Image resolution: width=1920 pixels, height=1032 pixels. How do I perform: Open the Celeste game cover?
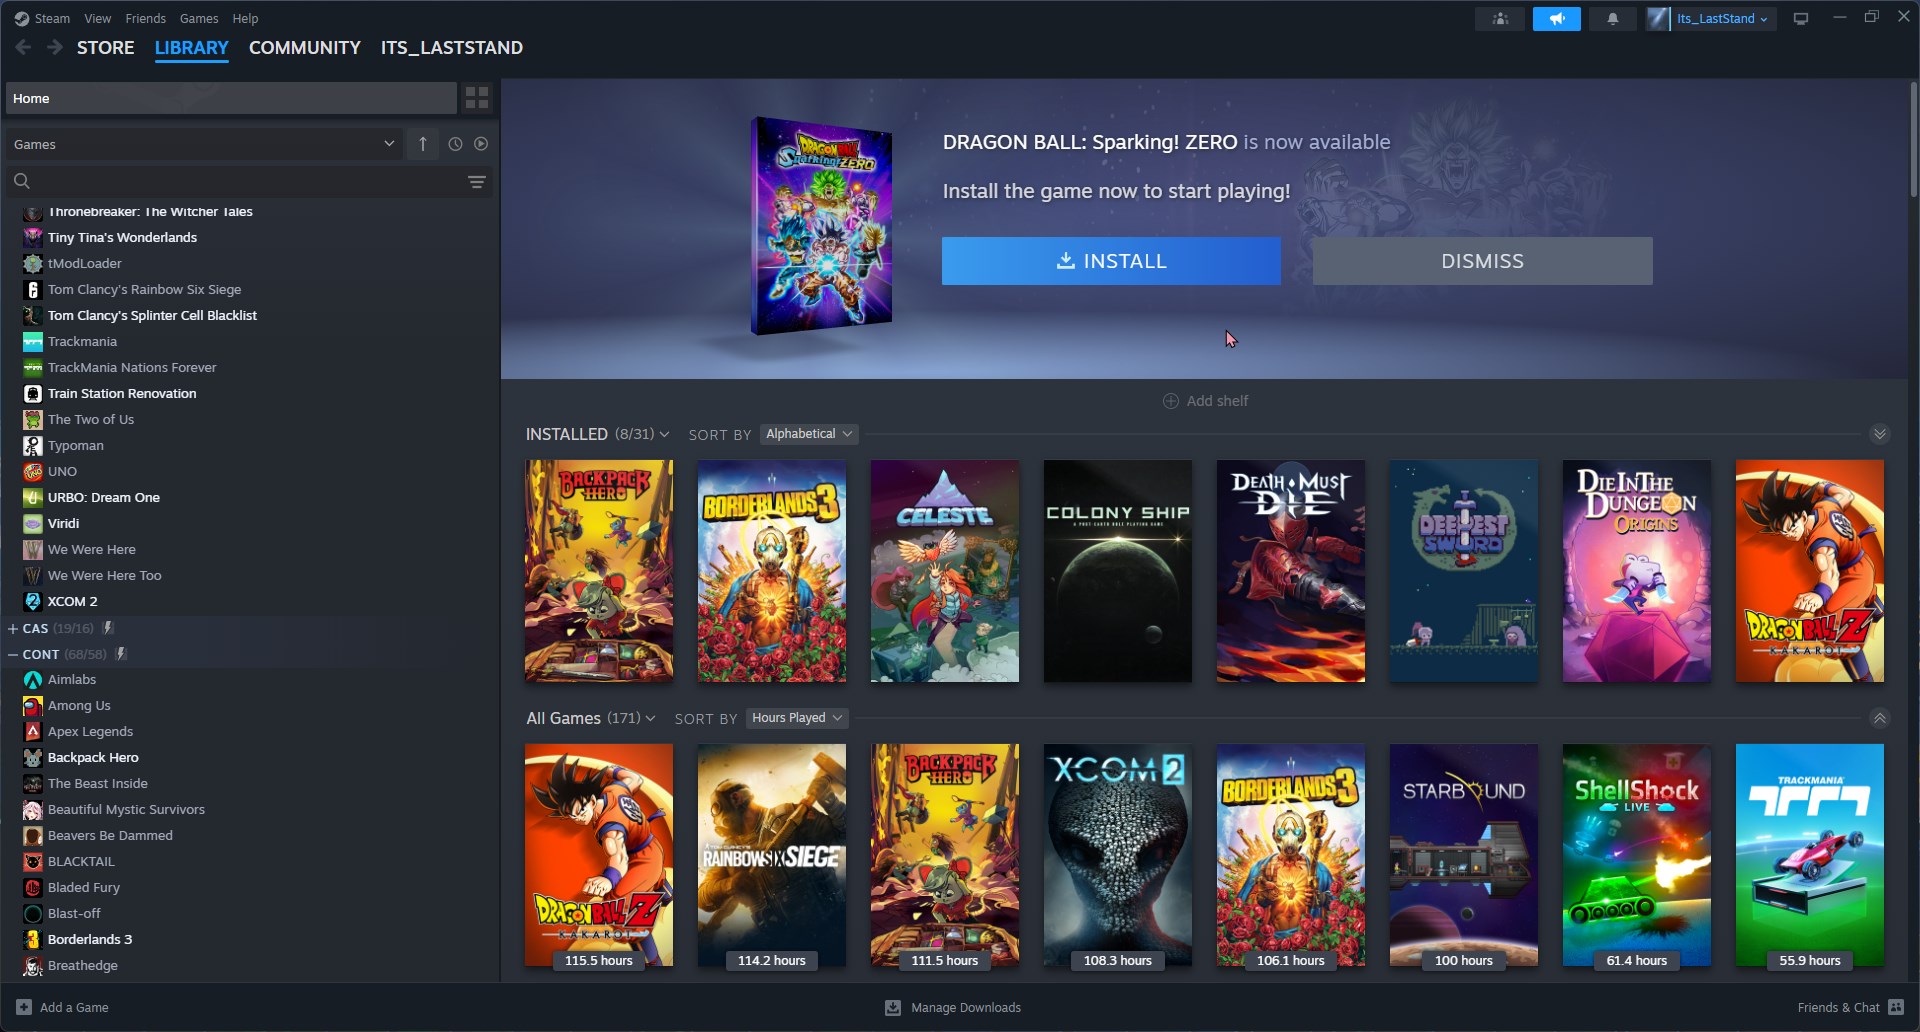pyautogui.click(x=945, y=571)
